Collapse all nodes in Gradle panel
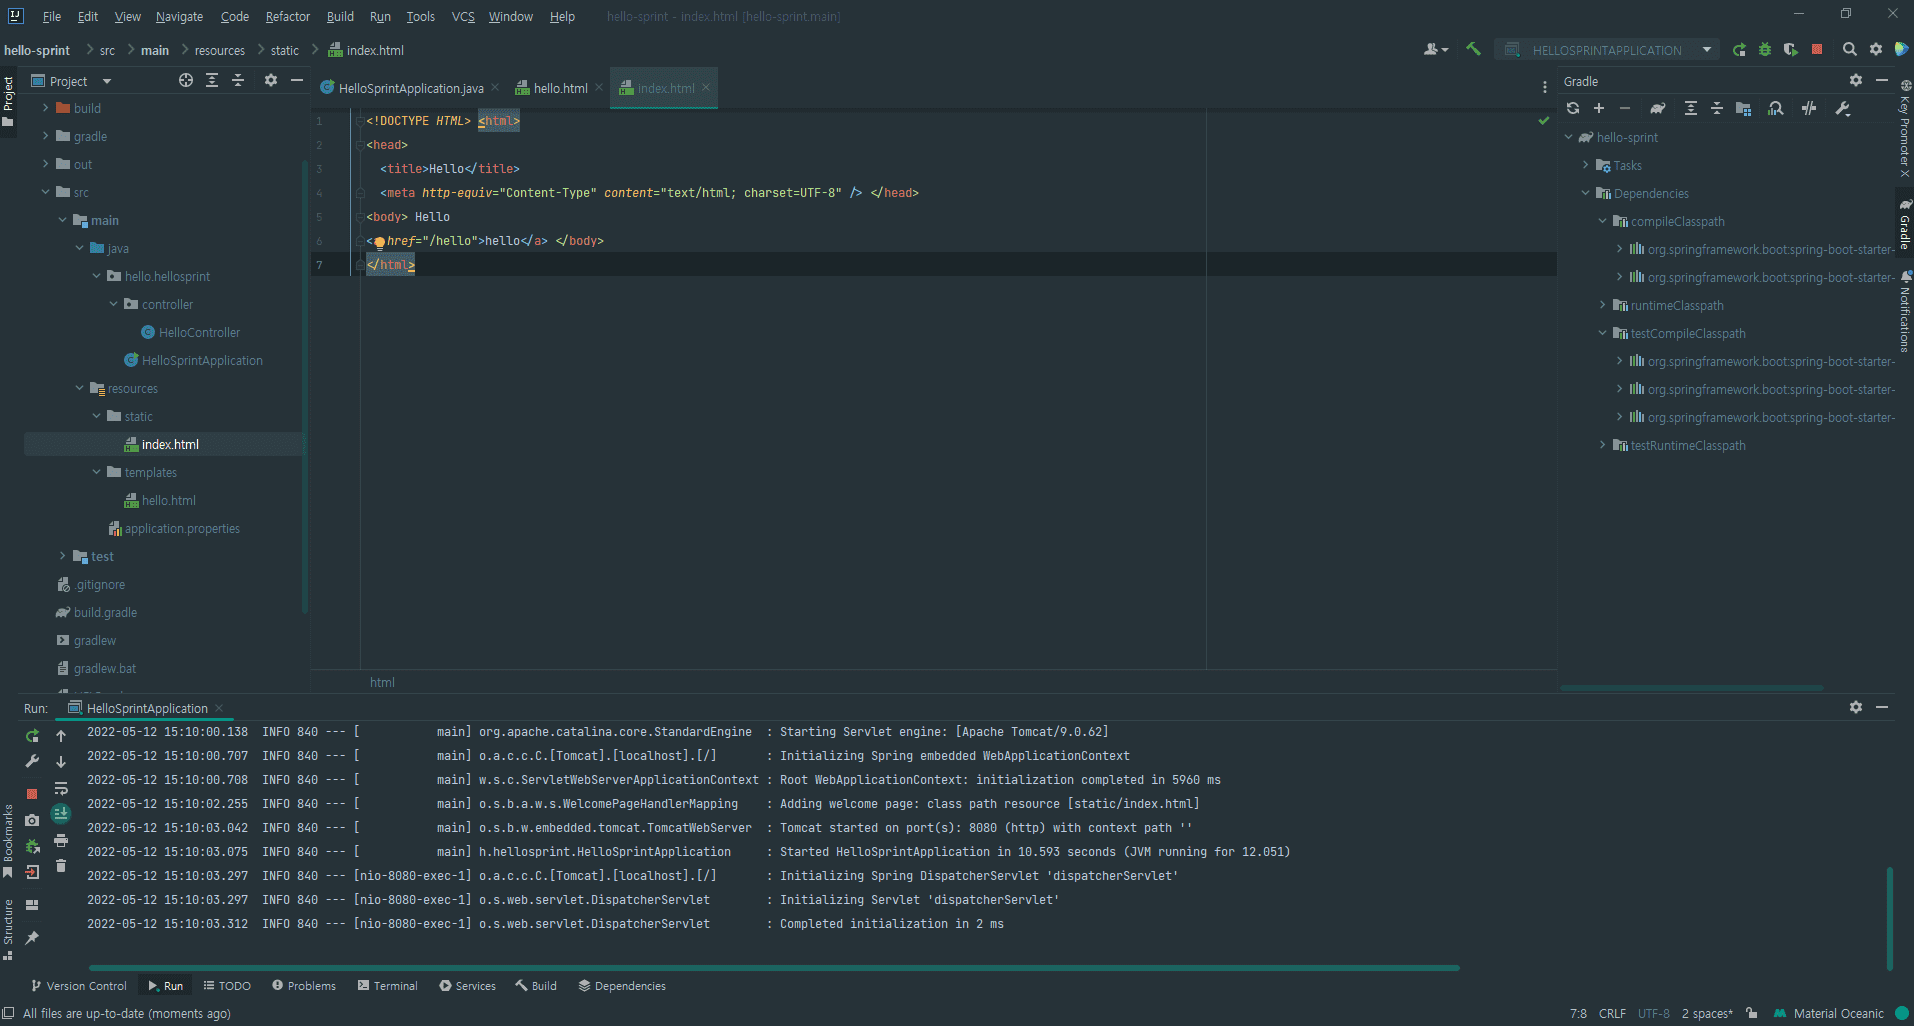This screenshot has height=1026, width=1914. [1717, 108]
